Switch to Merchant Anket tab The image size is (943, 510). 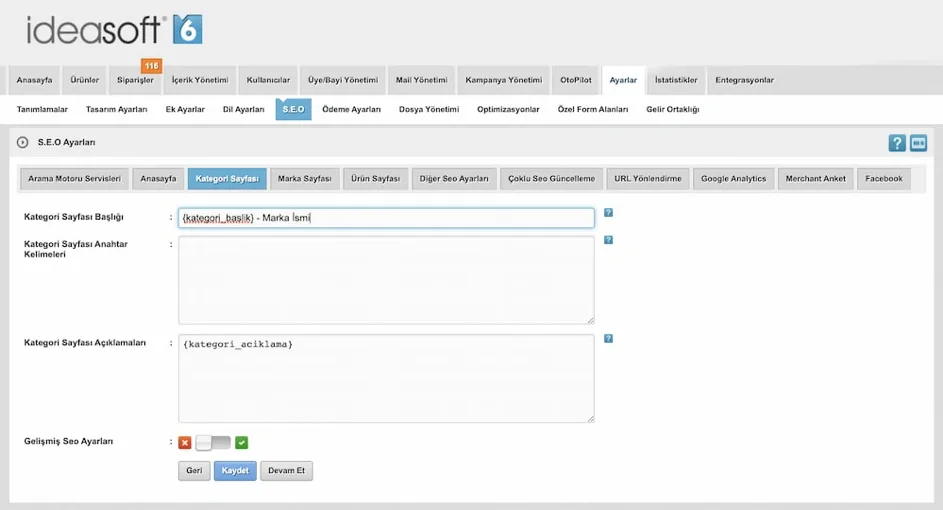816,179
